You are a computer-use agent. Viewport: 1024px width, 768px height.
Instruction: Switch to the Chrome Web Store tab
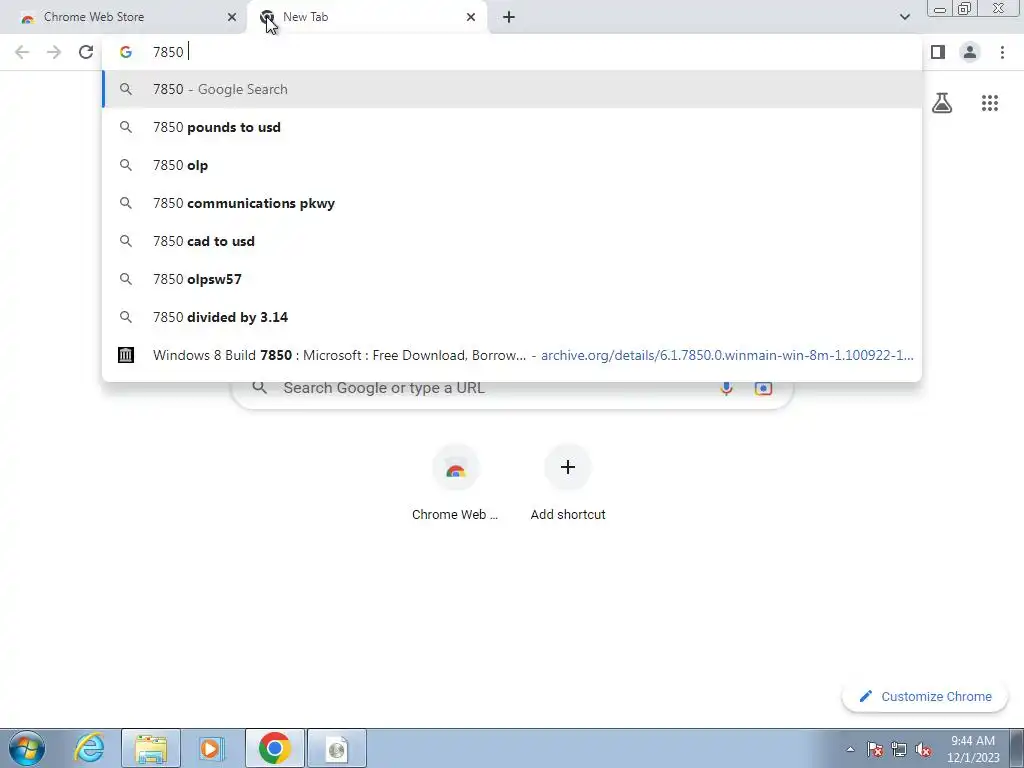tap(122, 17)
